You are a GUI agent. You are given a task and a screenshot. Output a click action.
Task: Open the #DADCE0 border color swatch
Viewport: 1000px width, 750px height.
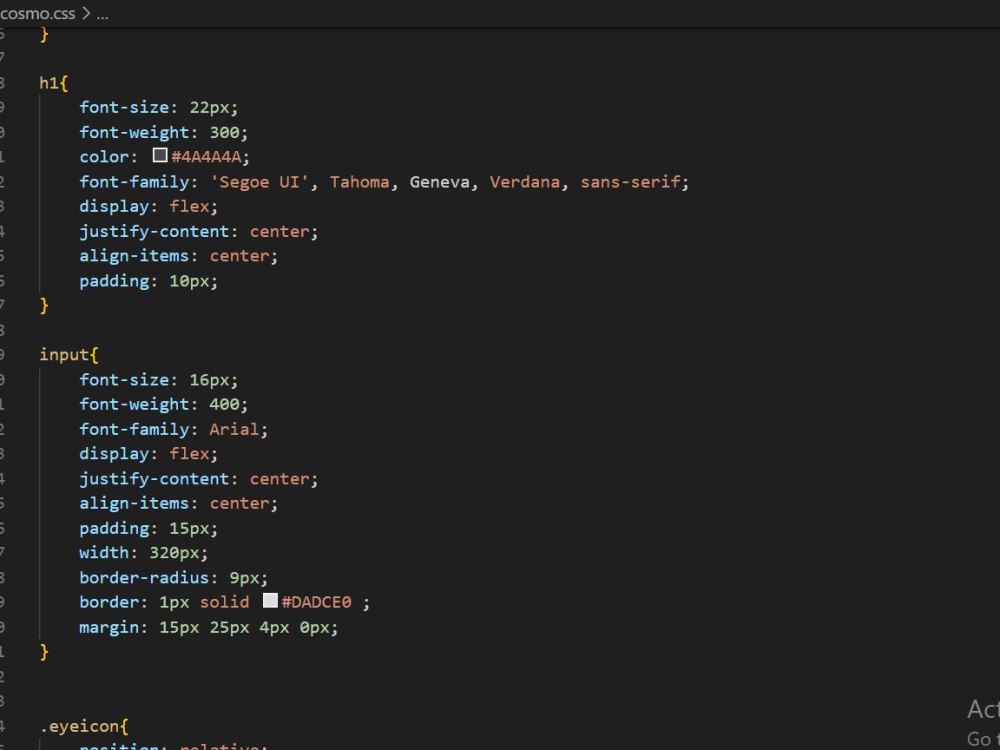[x=270, y=600]
